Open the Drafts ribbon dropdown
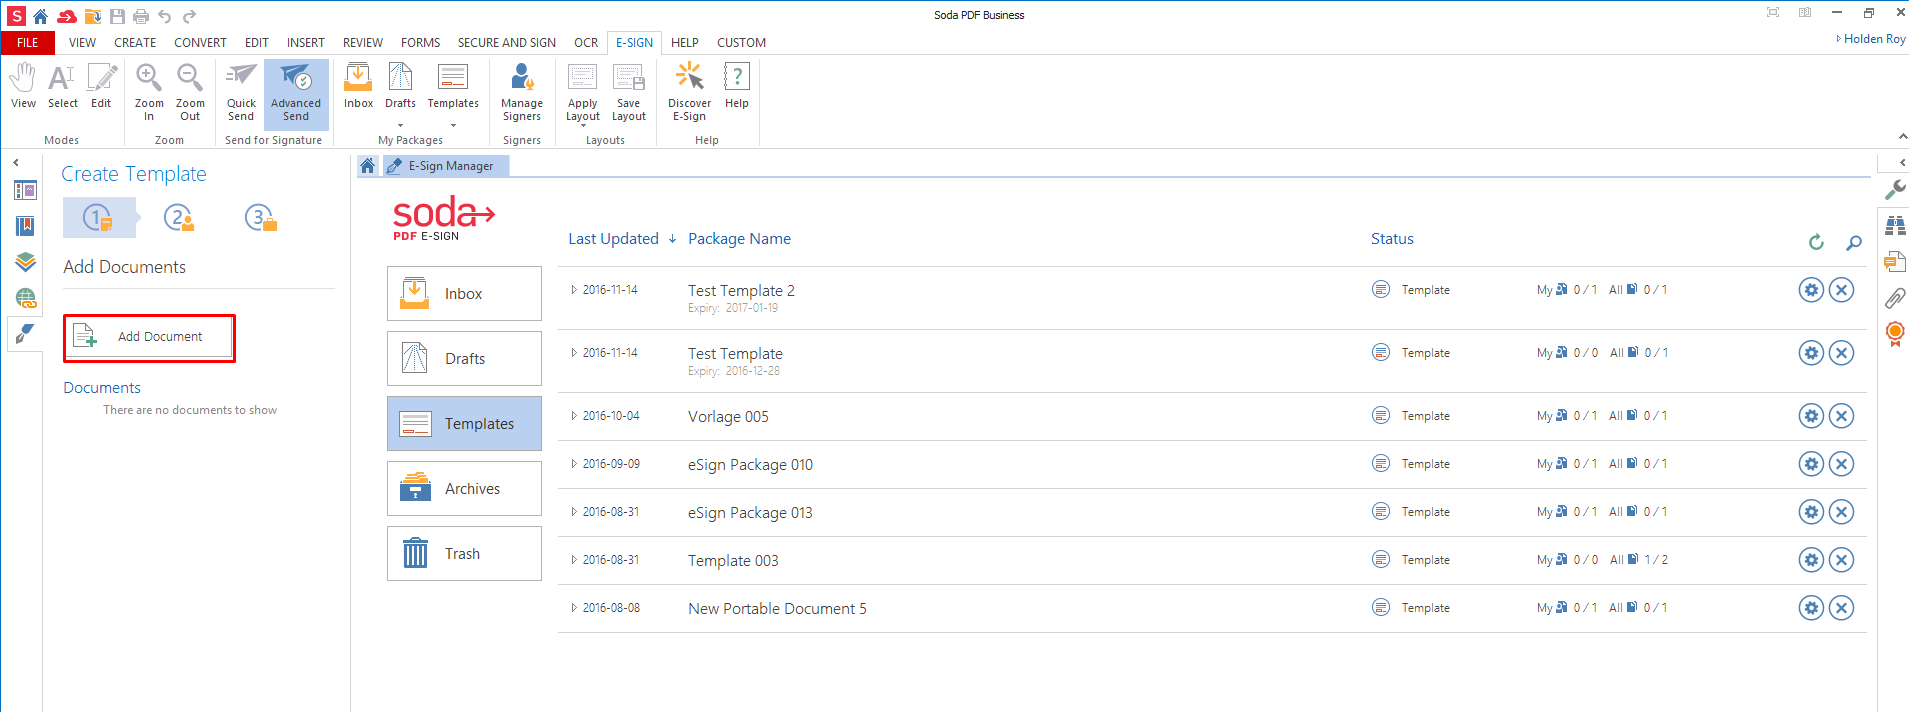Viewport: 1909px width, 712px height. [x=400, y=125]
